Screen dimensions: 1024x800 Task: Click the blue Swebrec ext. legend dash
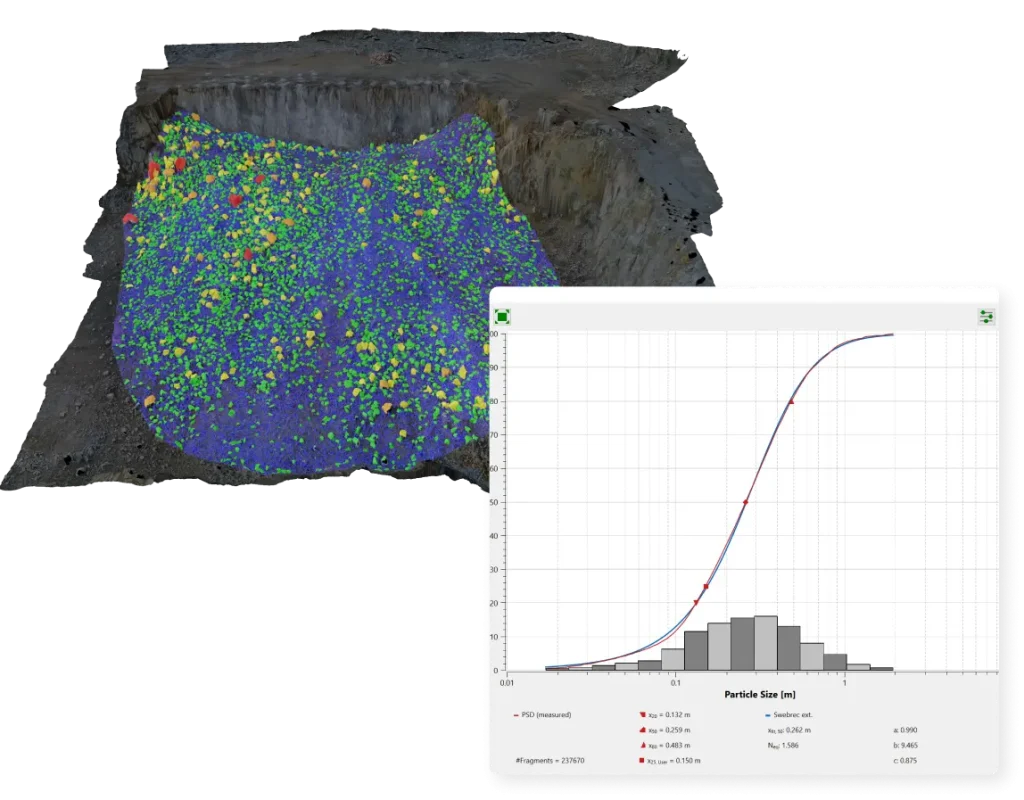pos(766,715)
